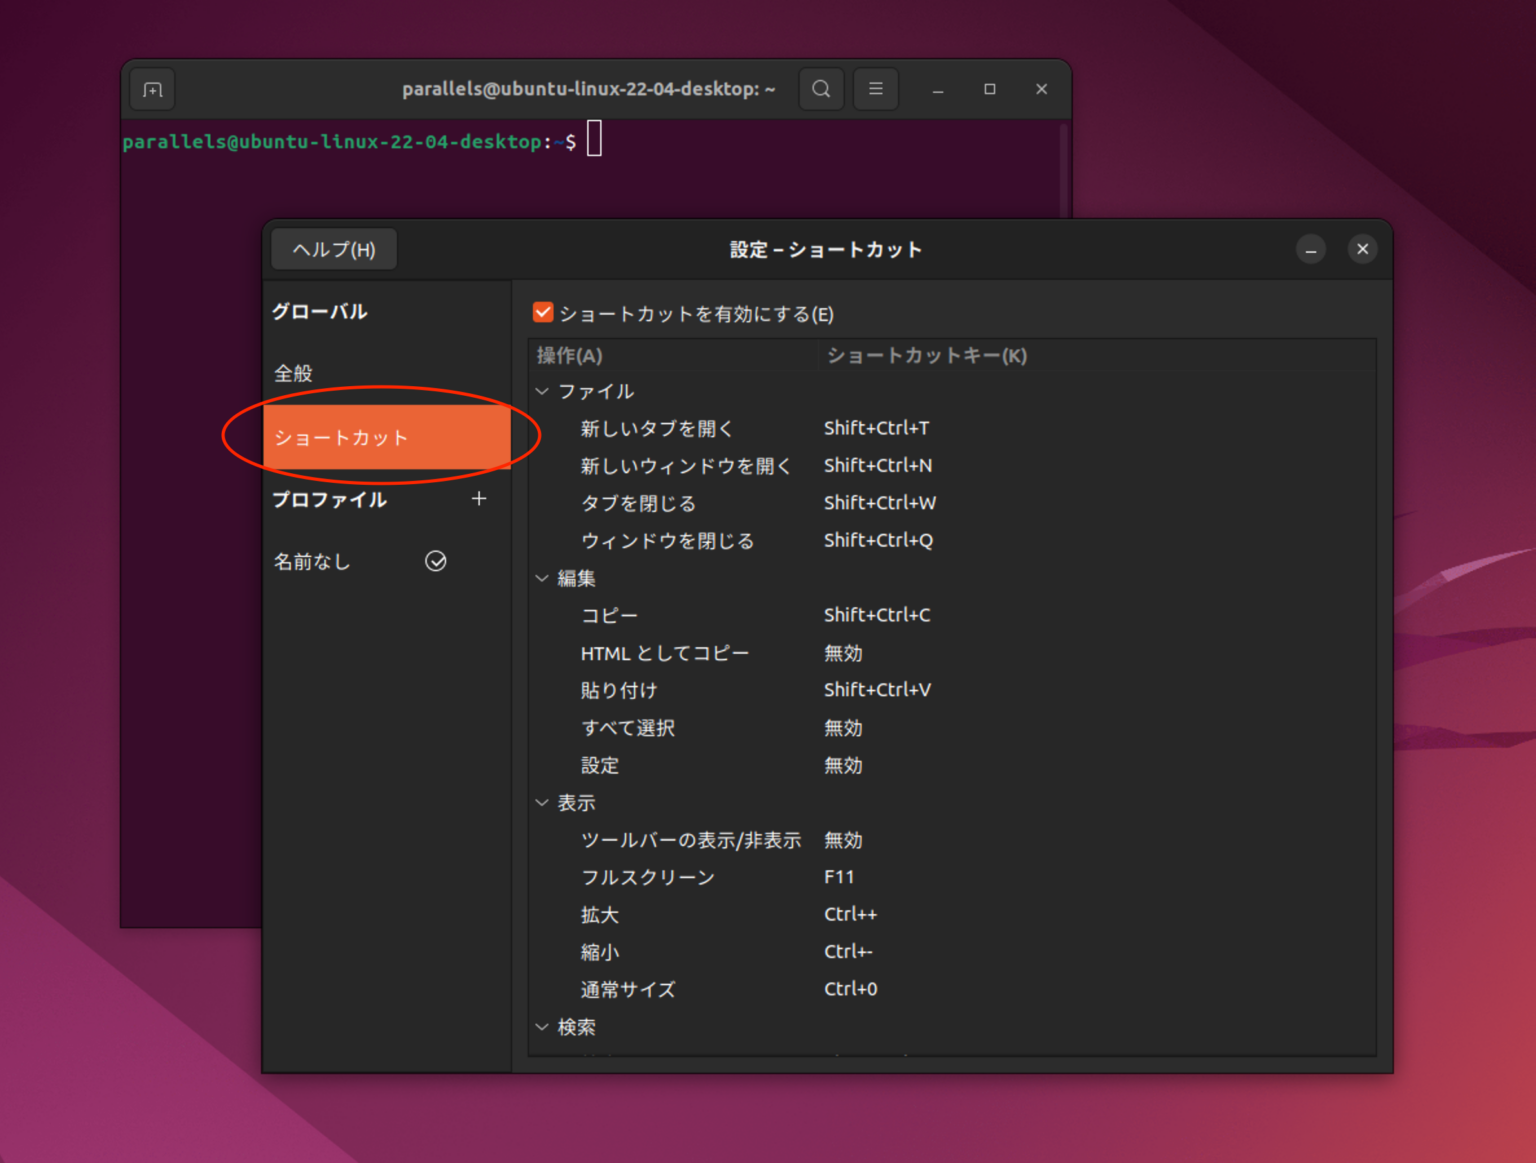The width and height of the screenshot is (1536, 1163).
Task: Select the HTML としてコピー row
Action: [x=952, y=653]
